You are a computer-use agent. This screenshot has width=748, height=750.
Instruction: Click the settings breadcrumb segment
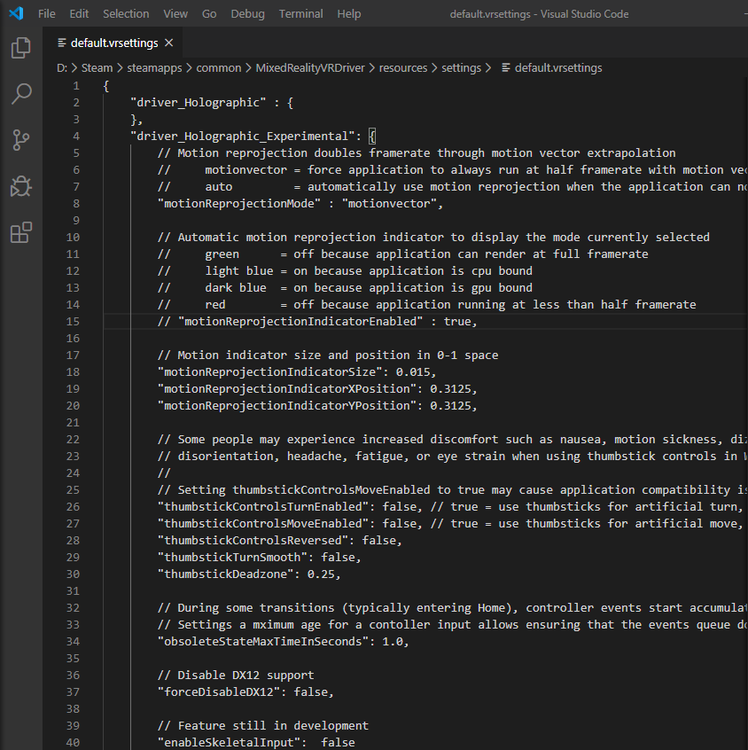coord(461,68)
